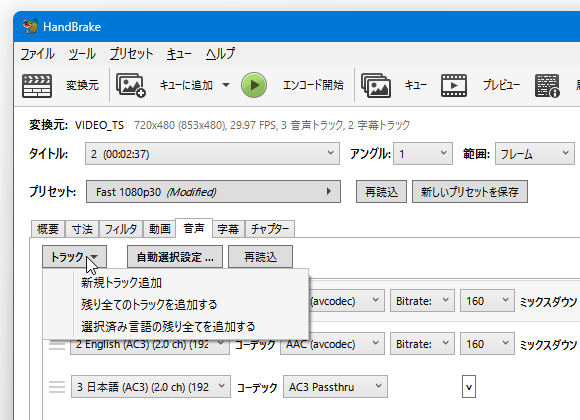Click the VIDEO_TS source name

(99, 125)
